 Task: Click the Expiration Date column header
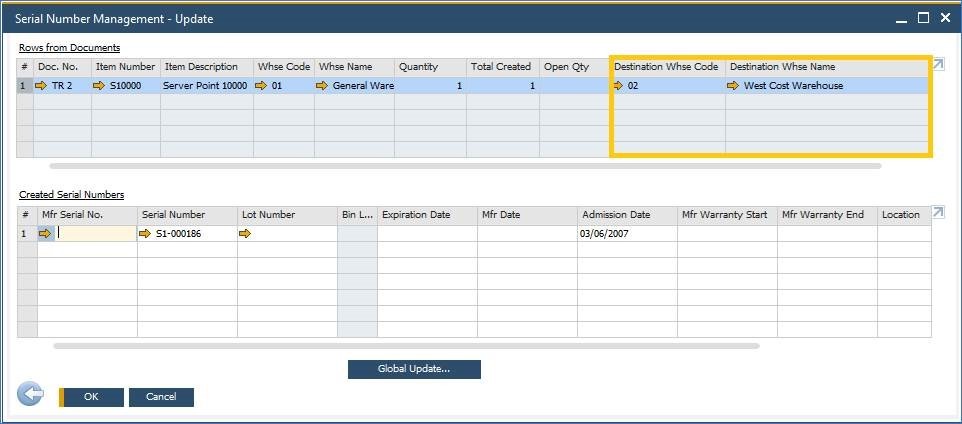point(426,215)
